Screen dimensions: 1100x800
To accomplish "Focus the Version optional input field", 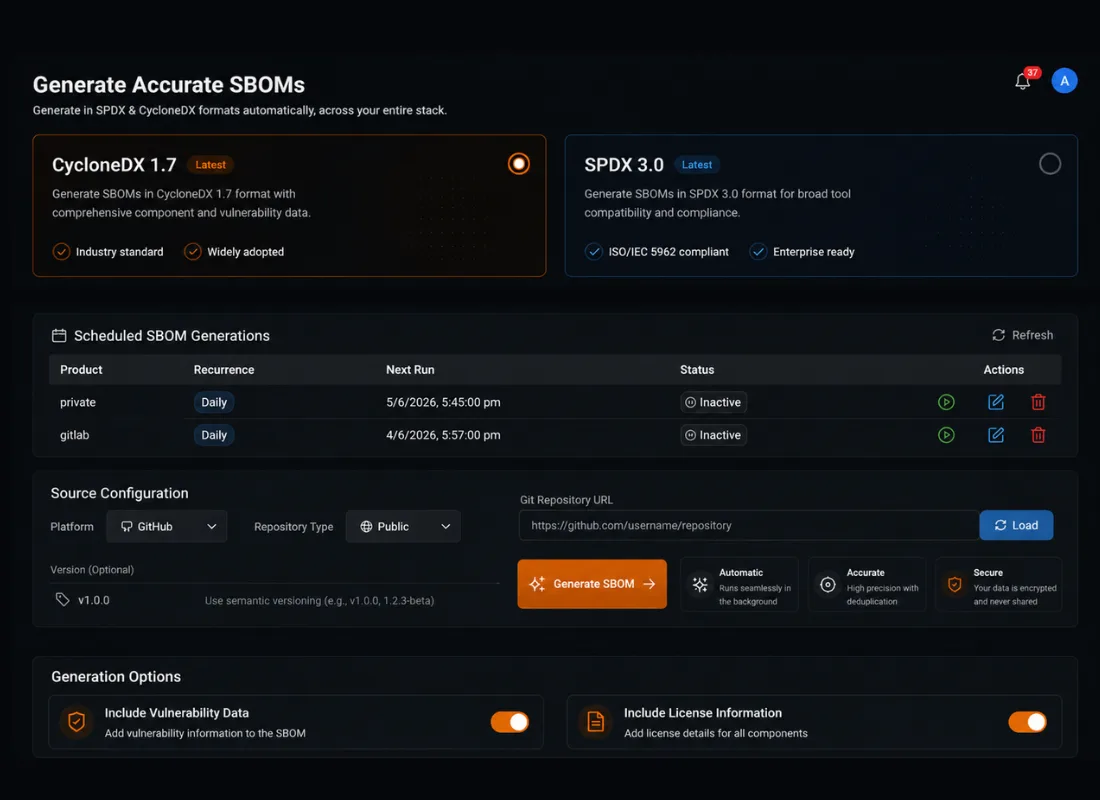I will 274,600.
